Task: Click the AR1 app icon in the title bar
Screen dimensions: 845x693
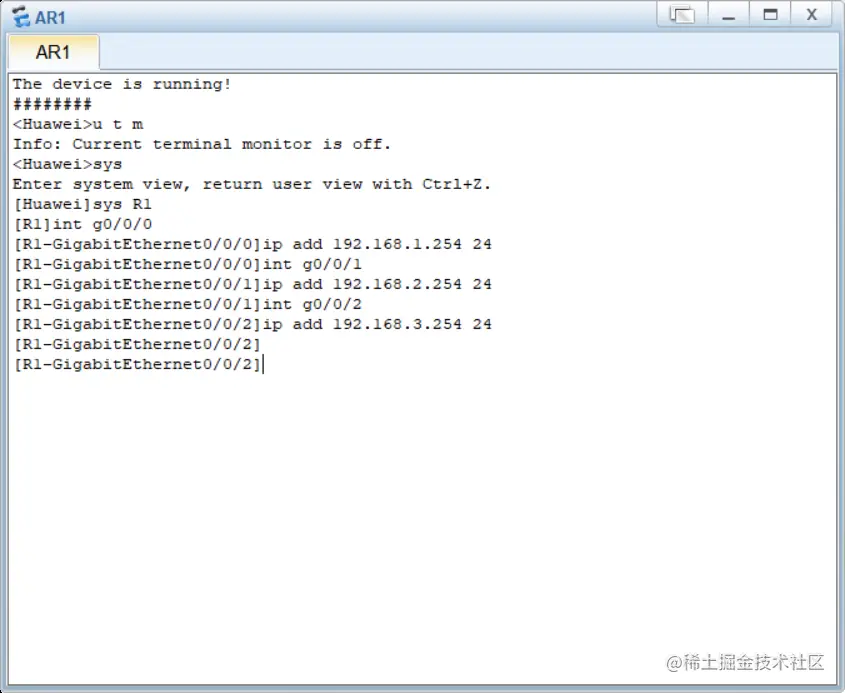Action: point(21,17)
